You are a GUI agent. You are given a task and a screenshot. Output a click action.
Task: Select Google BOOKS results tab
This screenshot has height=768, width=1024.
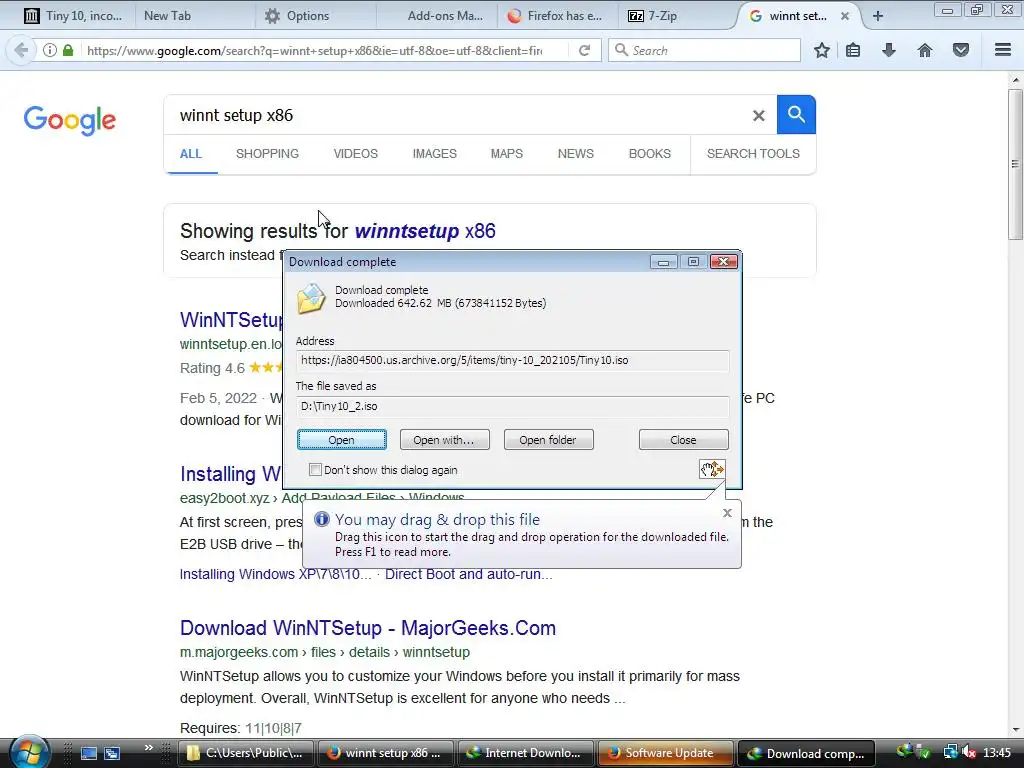(x=650, y=153)
